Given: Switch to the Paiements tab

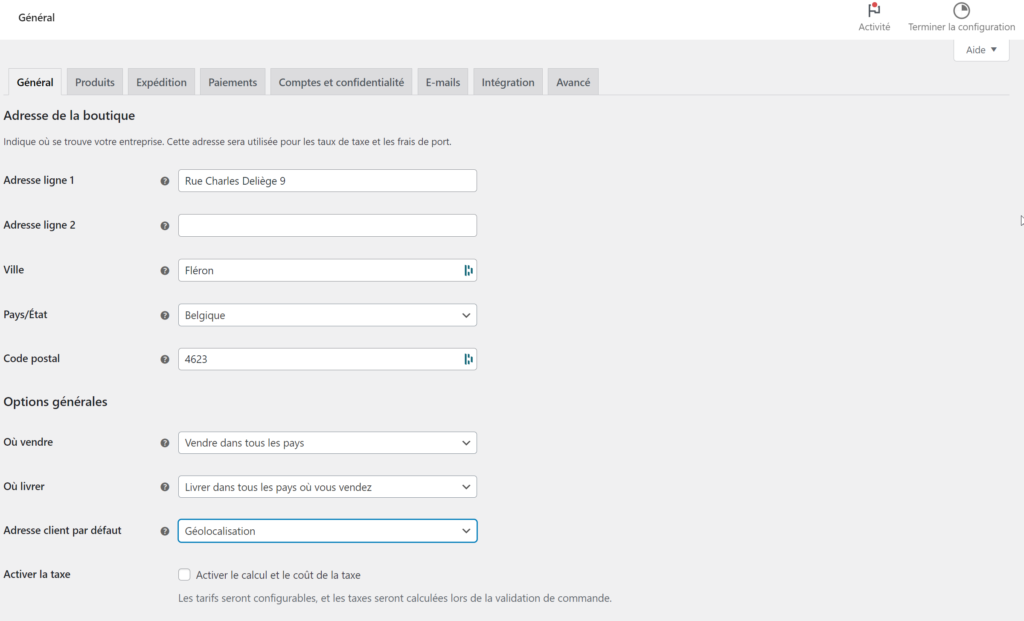Looking at the screenshot, I should (232, 82).
